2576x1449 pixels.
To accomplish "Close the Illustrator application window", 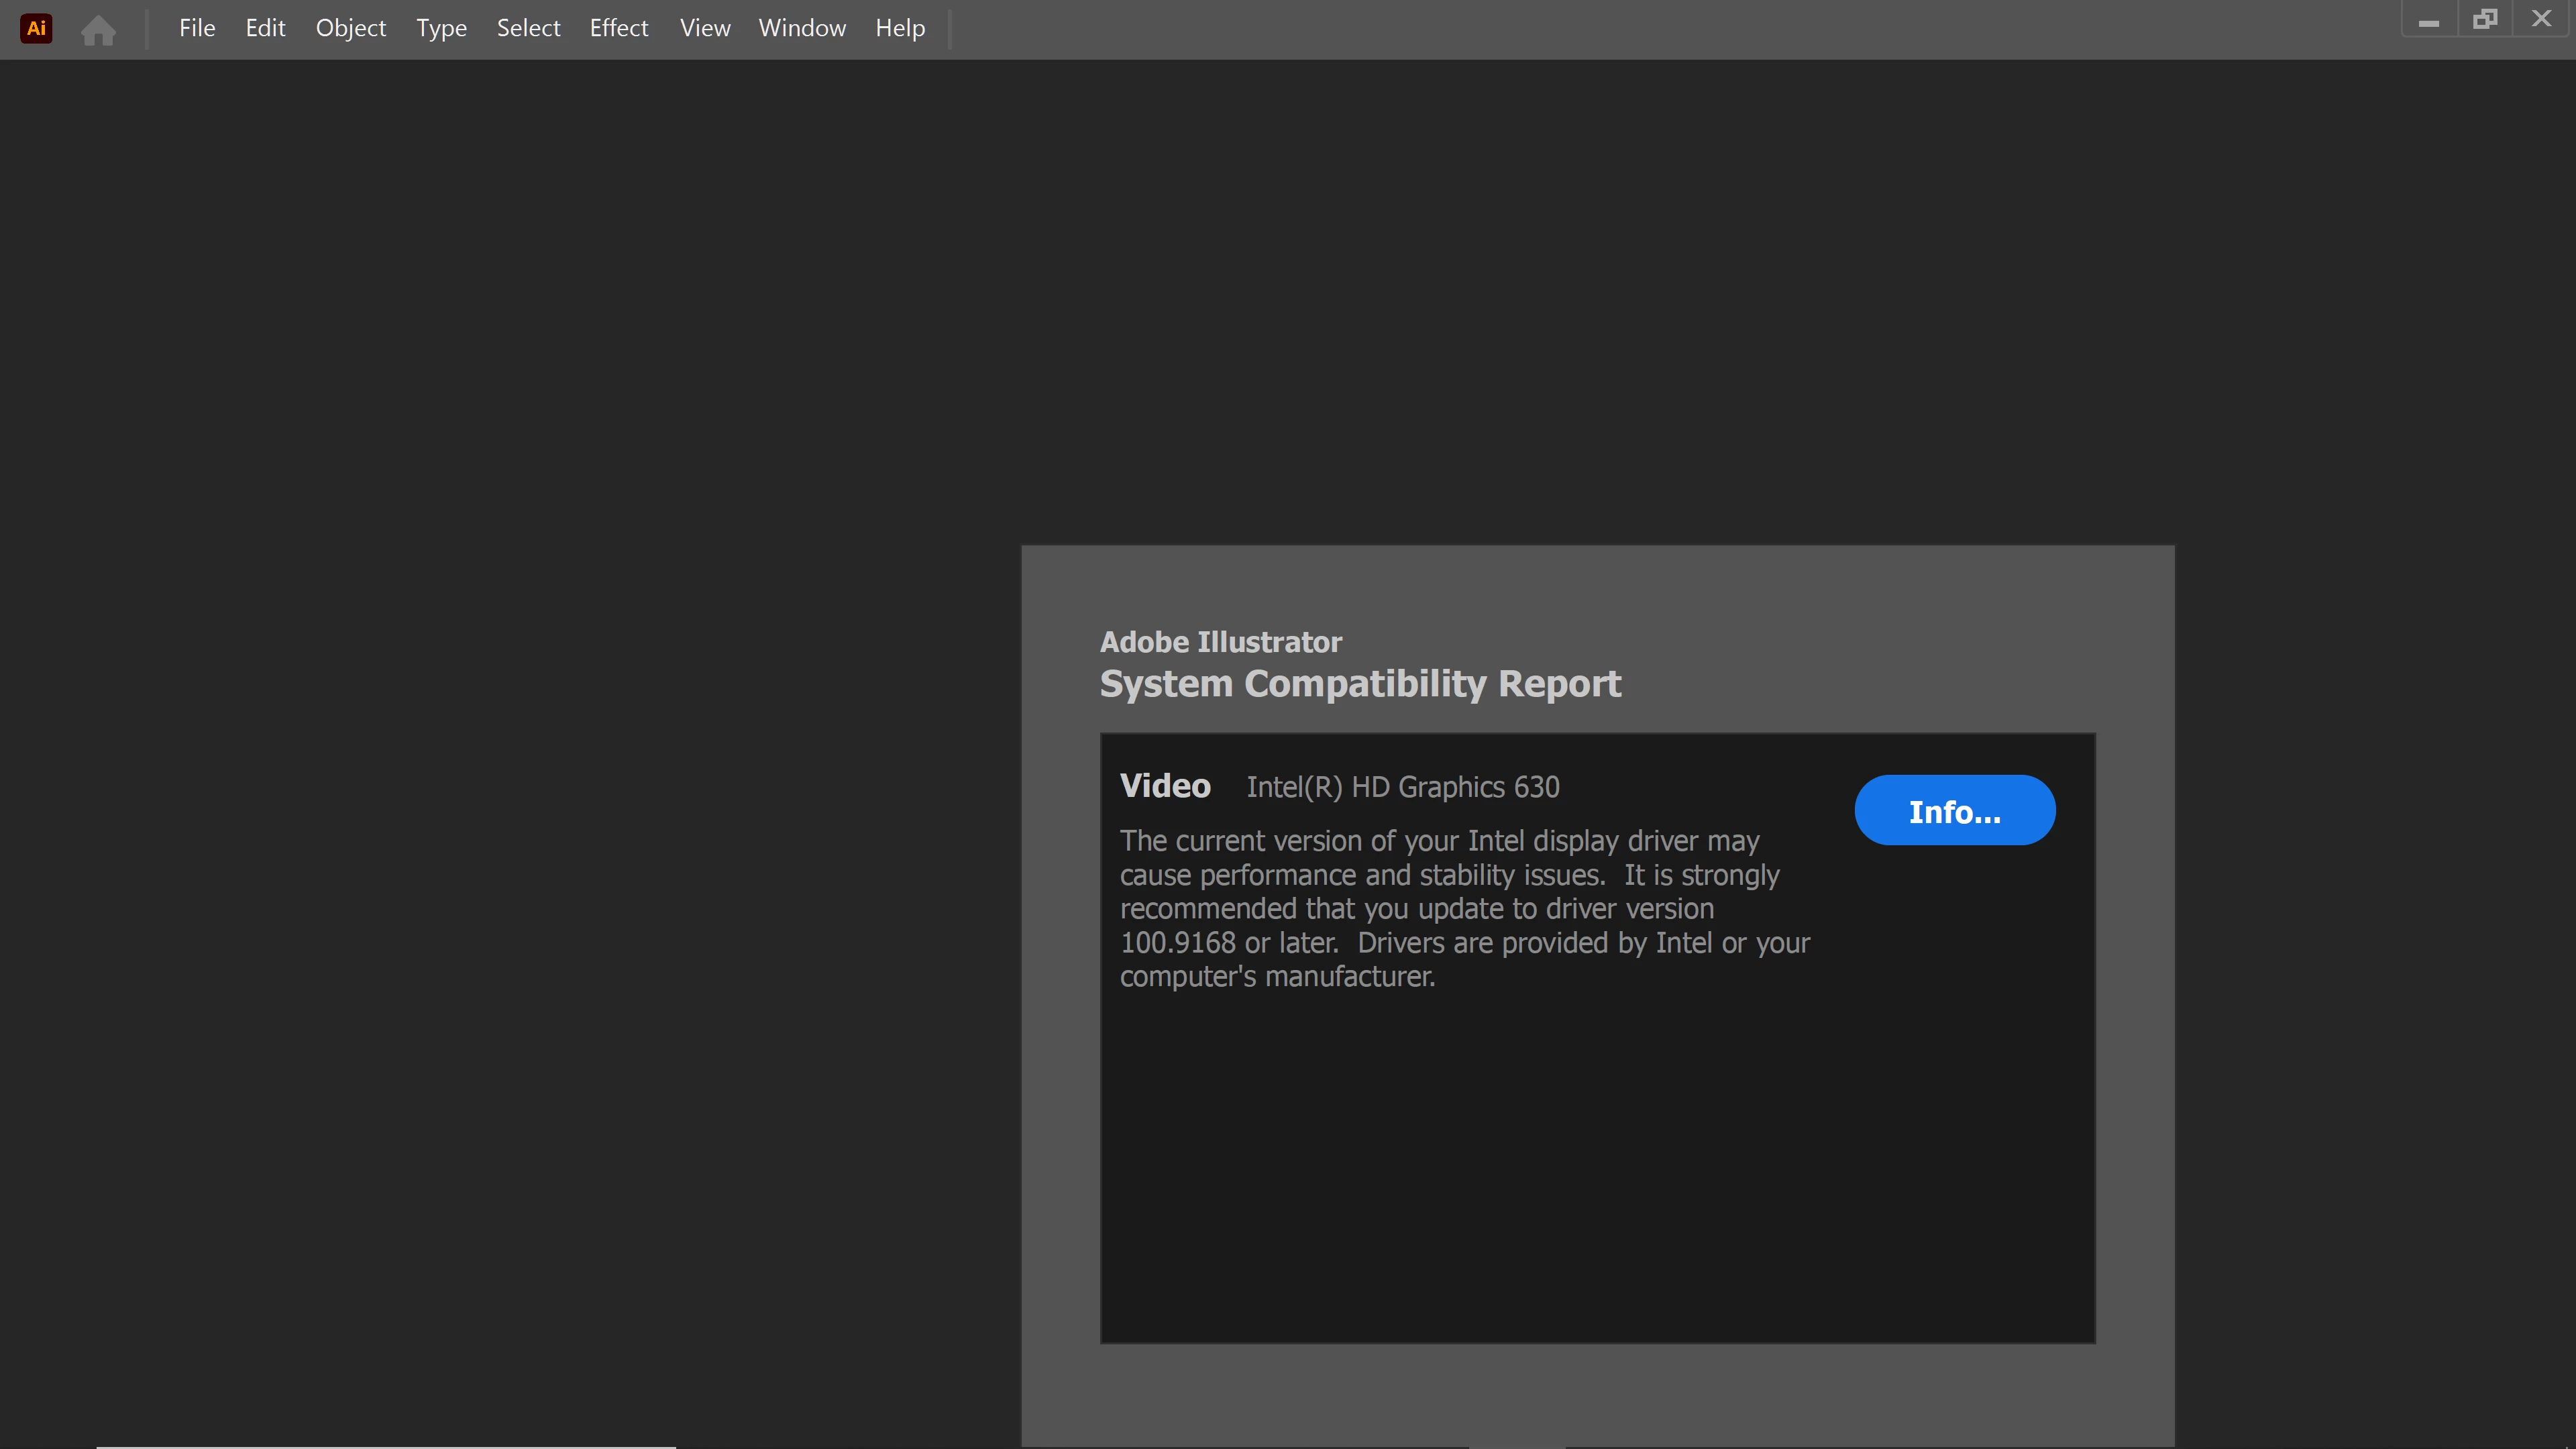I will (2541, 19).
